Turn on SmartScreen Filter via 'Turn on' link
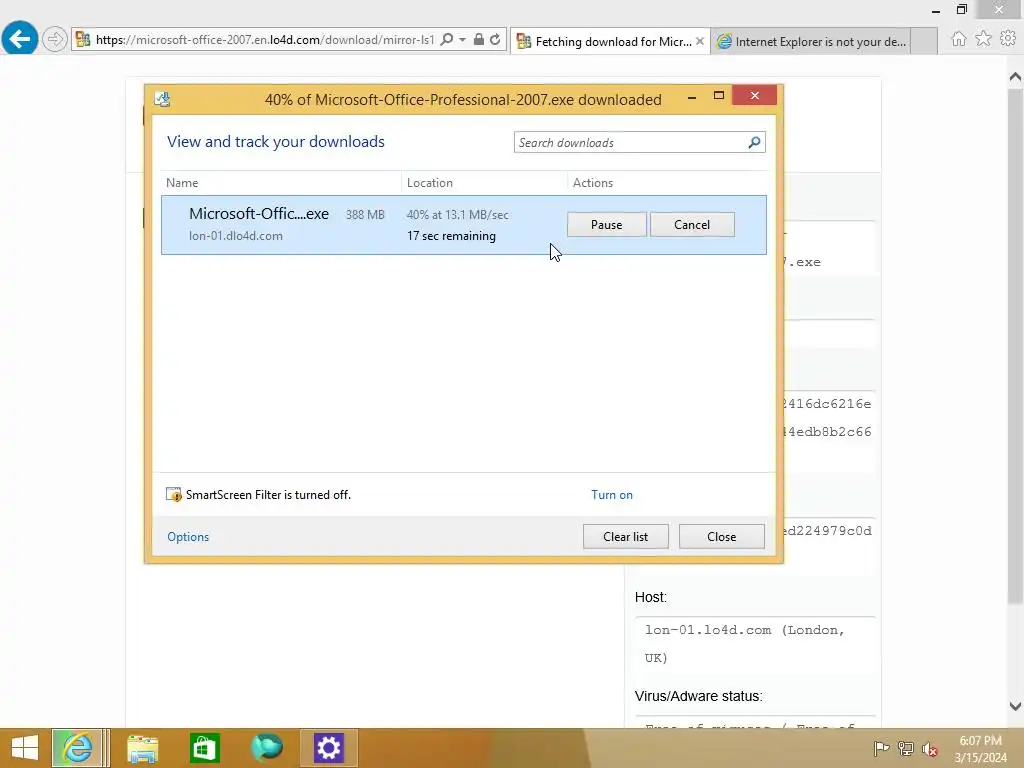This screenshot has width=1024, height=768. [x=612, y=495]
